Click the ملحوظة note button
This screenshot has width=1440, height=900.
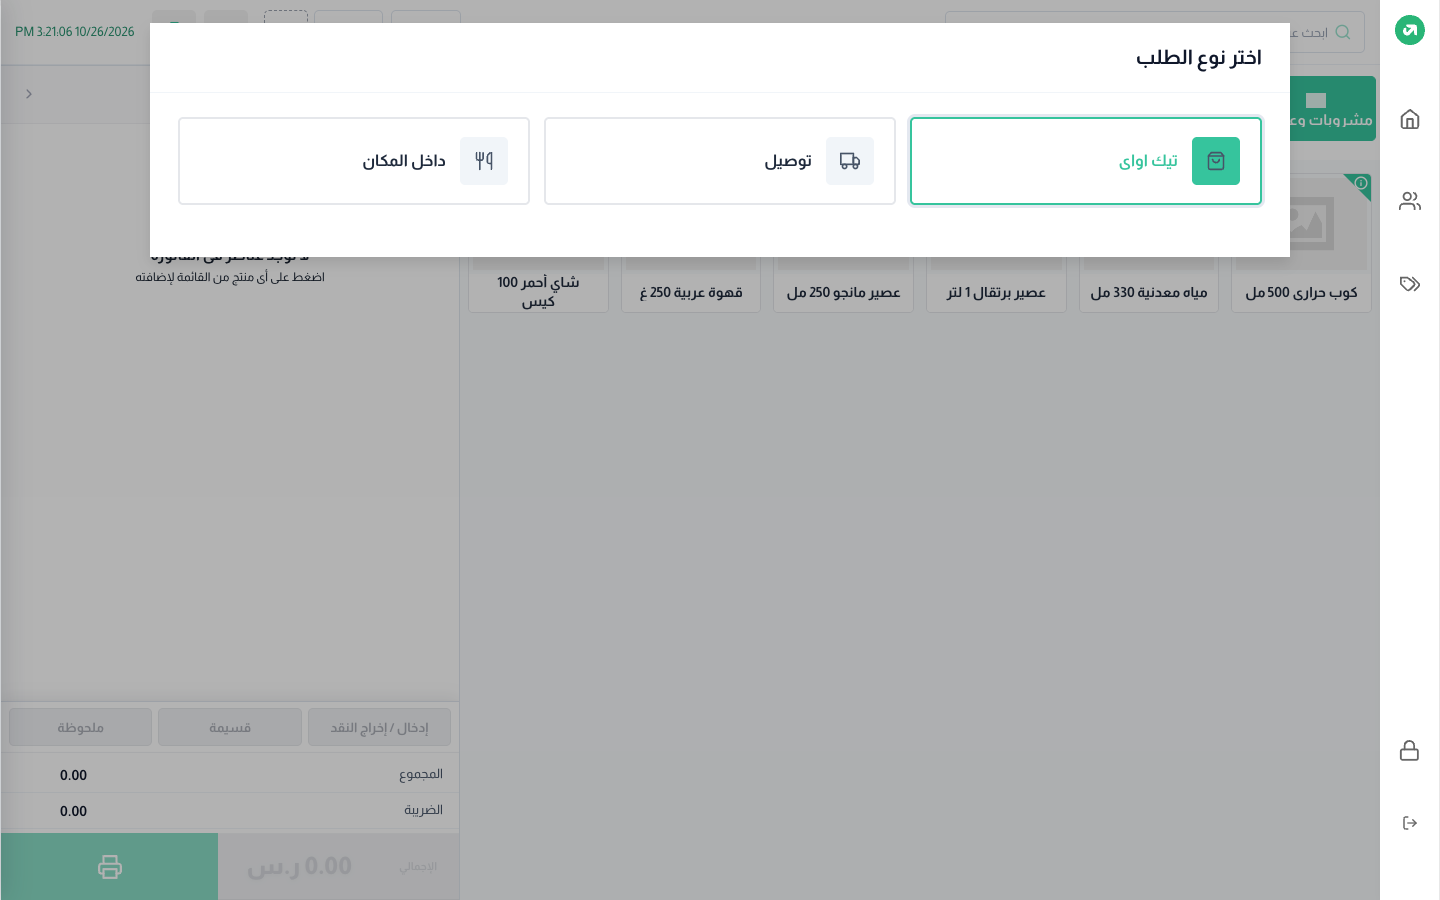[x=80, y=727]
